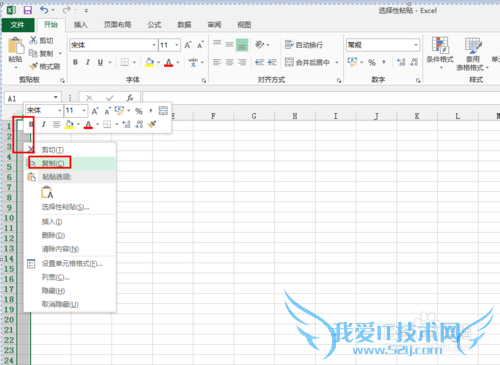
Task: Click the Save icon in quick access toolbar
Action: 28,10
